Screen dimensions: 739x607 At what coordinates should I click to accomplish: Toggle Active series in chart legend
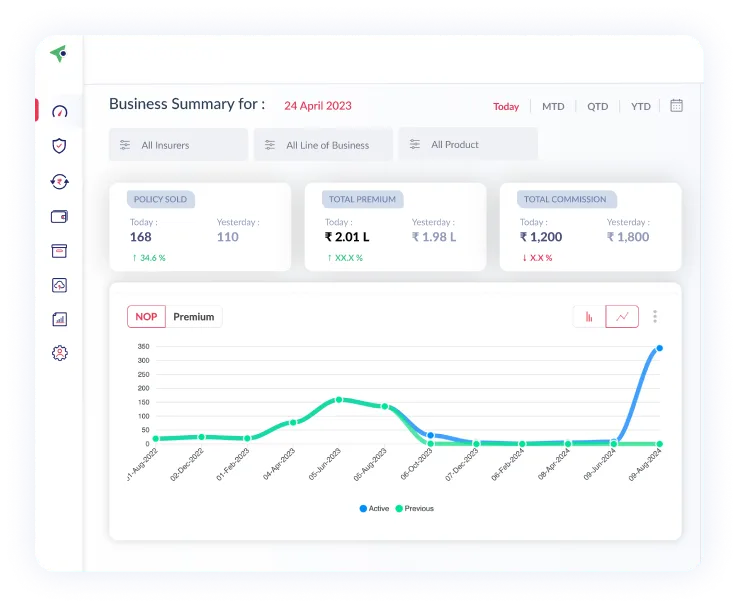[374, 509]
